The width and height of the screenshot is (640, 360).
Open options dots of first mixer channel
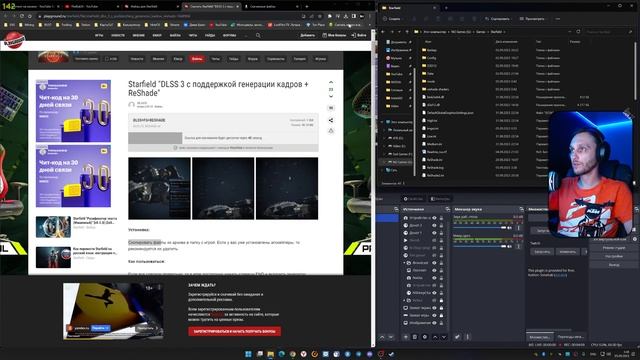click(x=518, y=228)
